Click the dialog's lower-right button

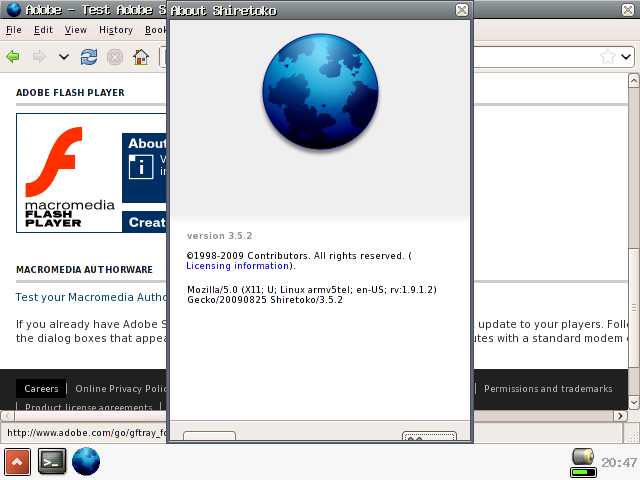[x=429, y=436]
